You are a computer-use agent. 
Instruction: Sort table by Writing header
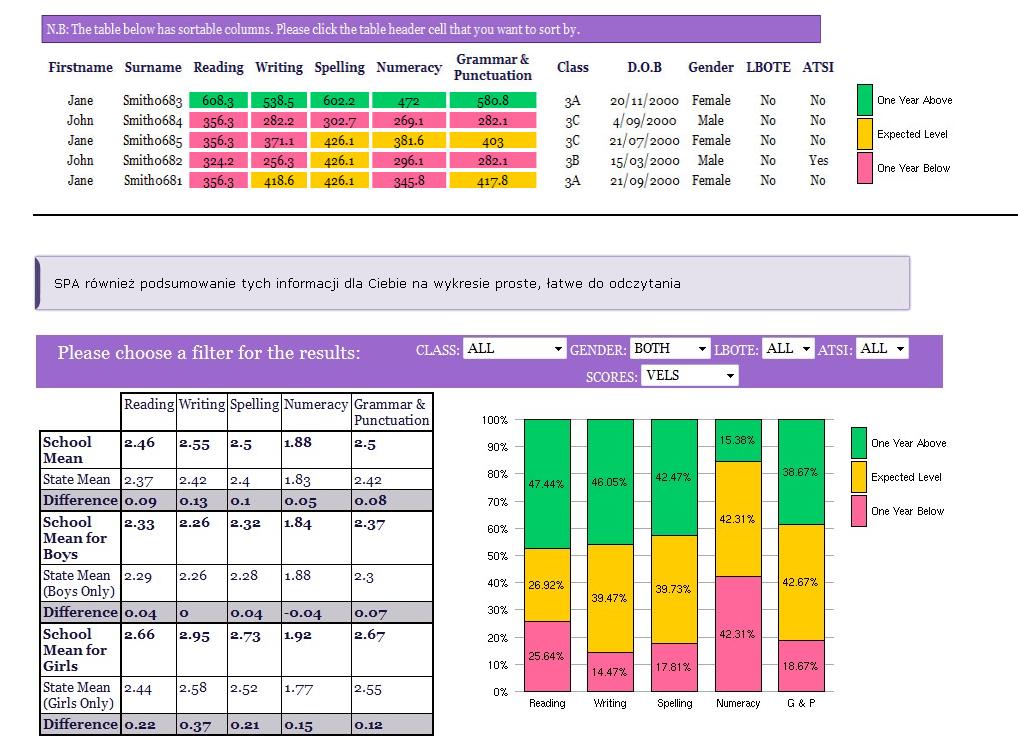click(x=279, y=67)
